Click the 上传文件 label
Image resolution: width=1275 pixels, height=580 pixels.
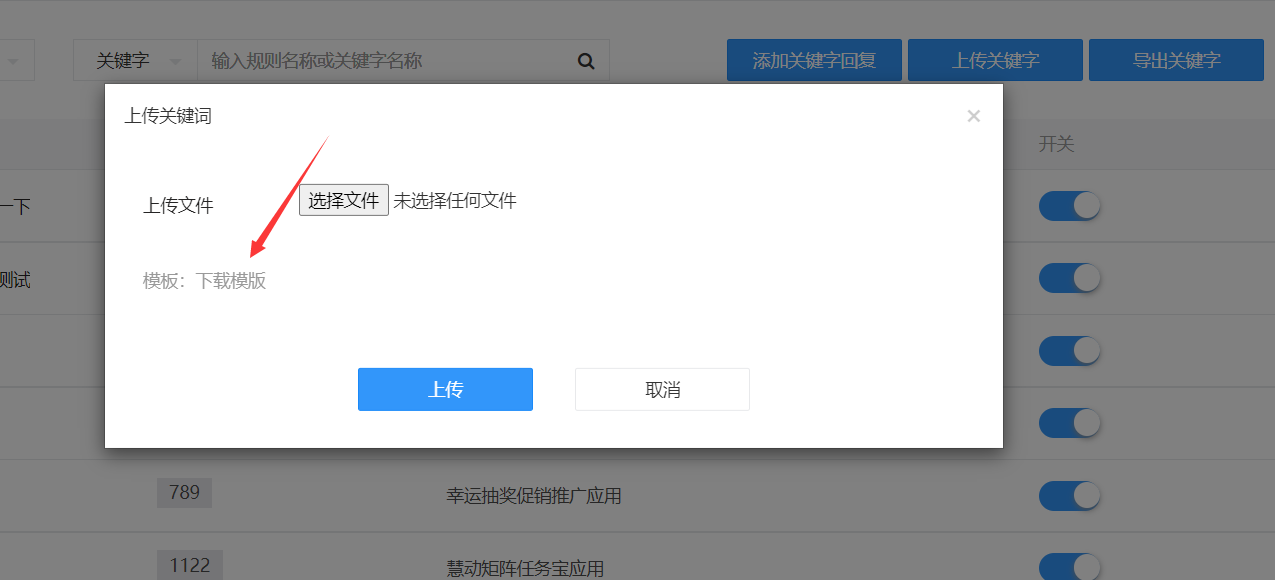pyautogui.click(x=178, y=205)
